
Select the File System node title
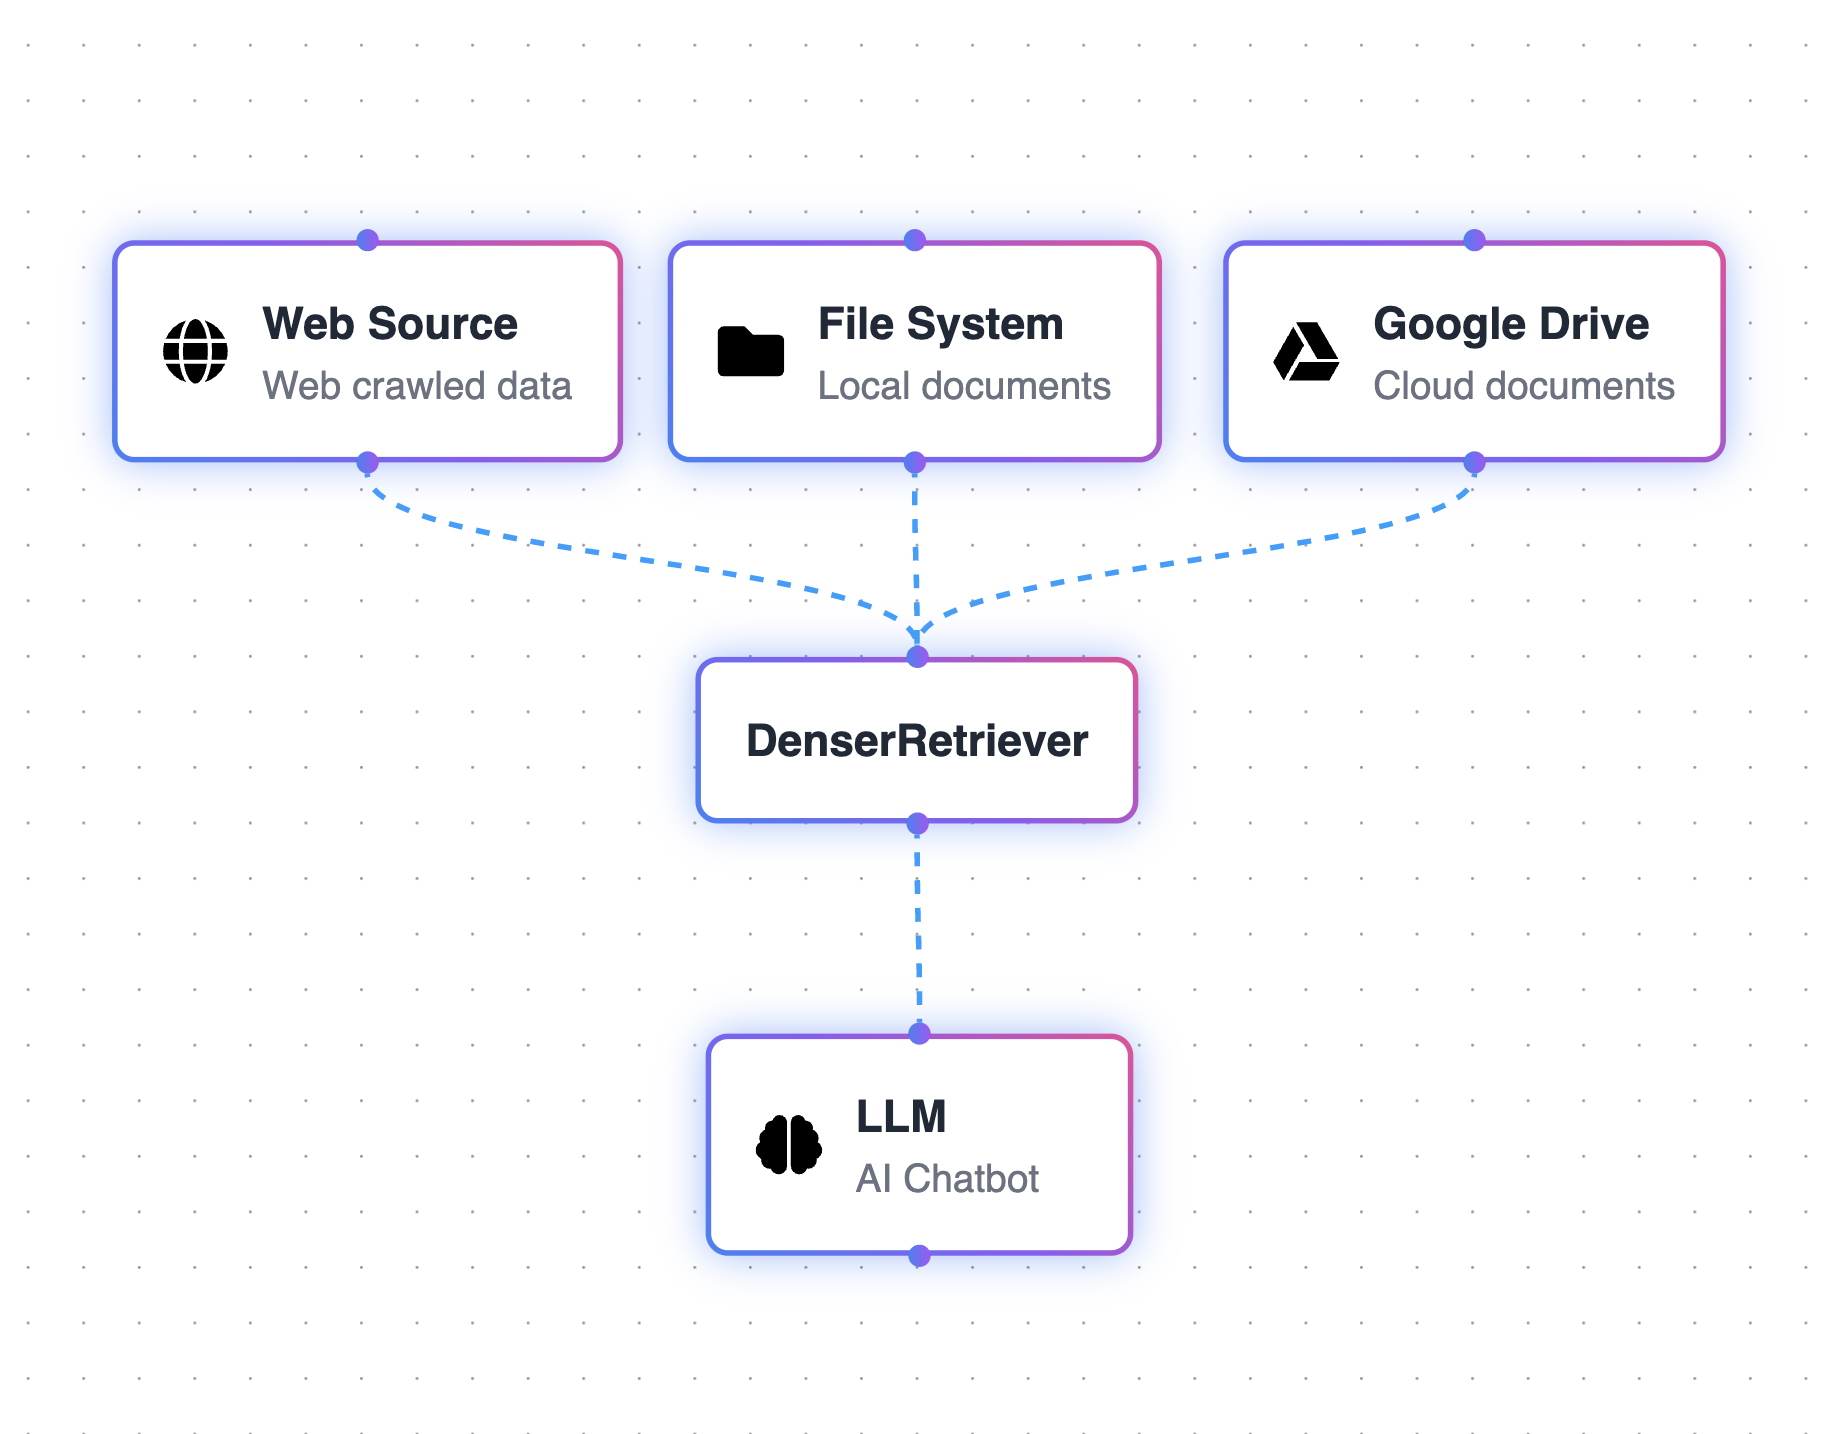pos(940,324)
